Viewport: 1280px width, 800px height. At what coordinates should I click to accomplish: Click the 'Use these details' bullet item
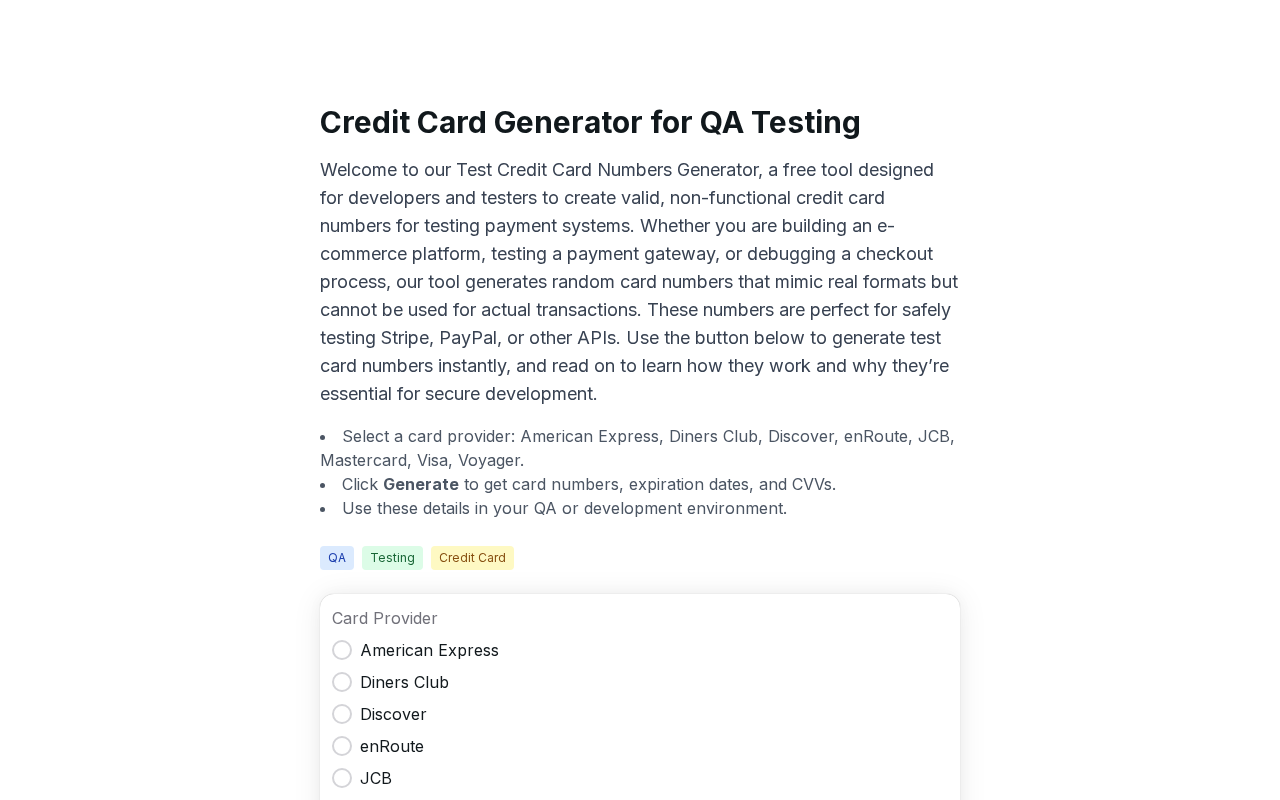click(x=564, y=508)
